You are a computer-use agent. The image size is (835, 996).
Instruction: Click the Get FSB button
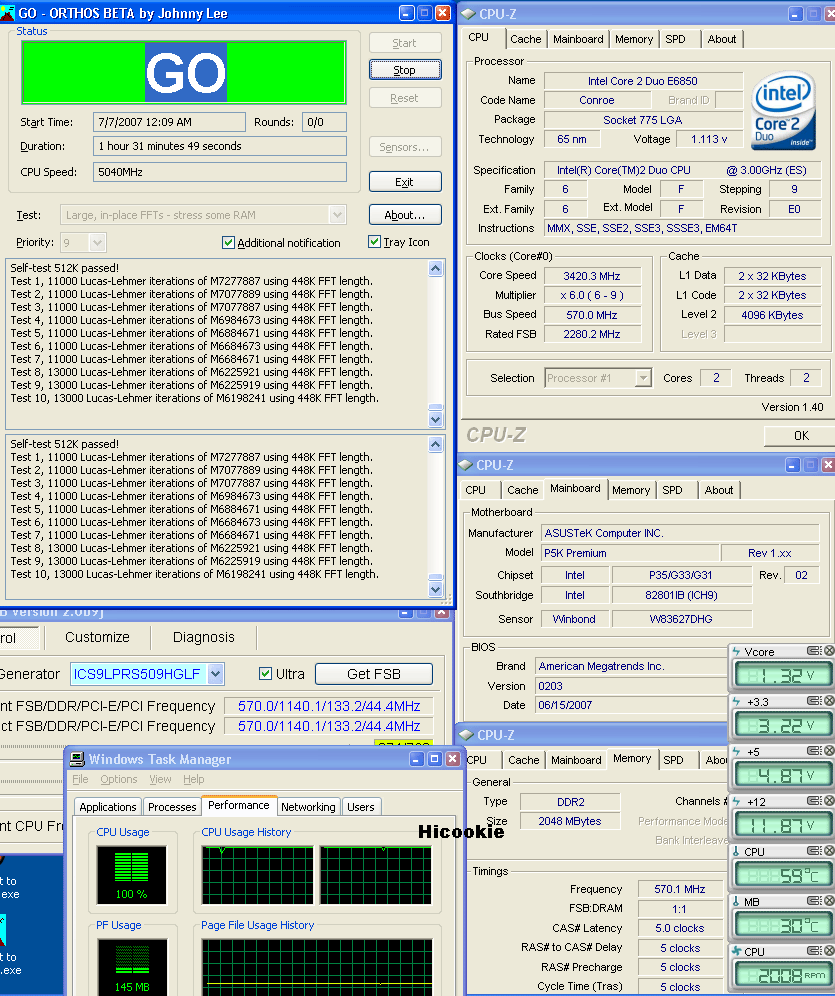click(374, 674)
